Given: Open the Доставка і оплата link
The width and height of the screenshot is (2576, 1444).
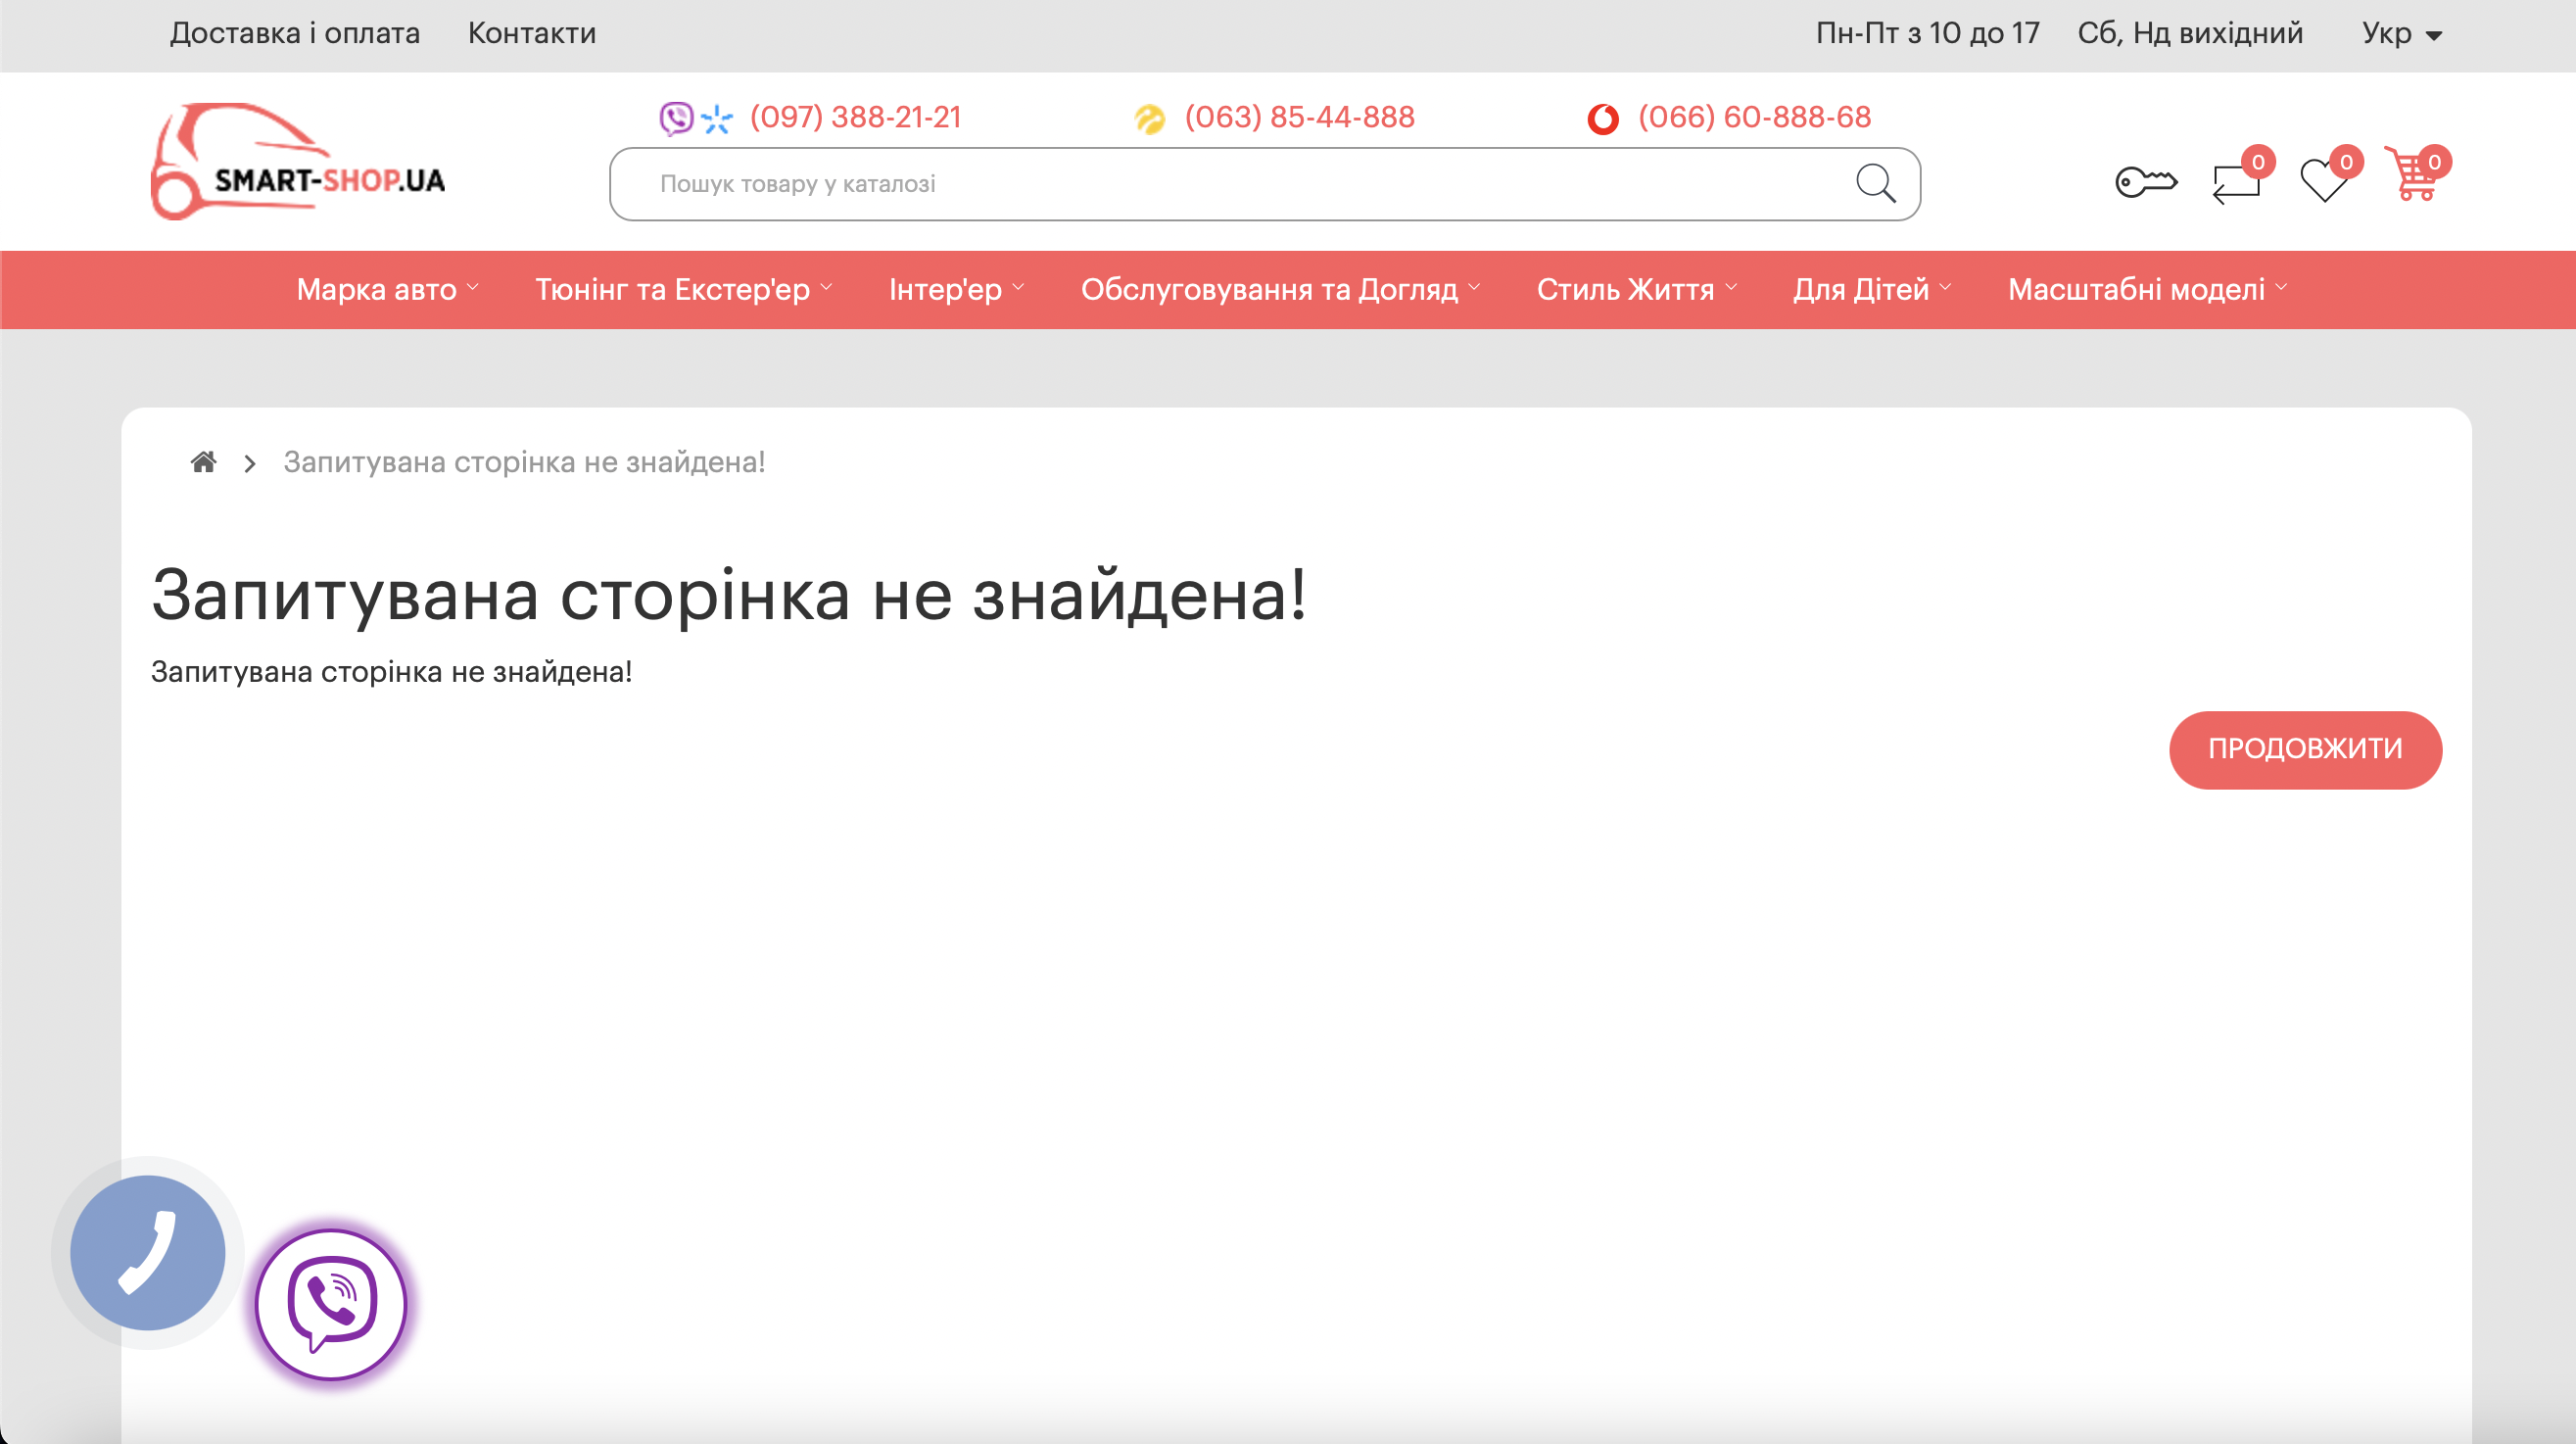Looking at the screenshot, I should point(295,34).
